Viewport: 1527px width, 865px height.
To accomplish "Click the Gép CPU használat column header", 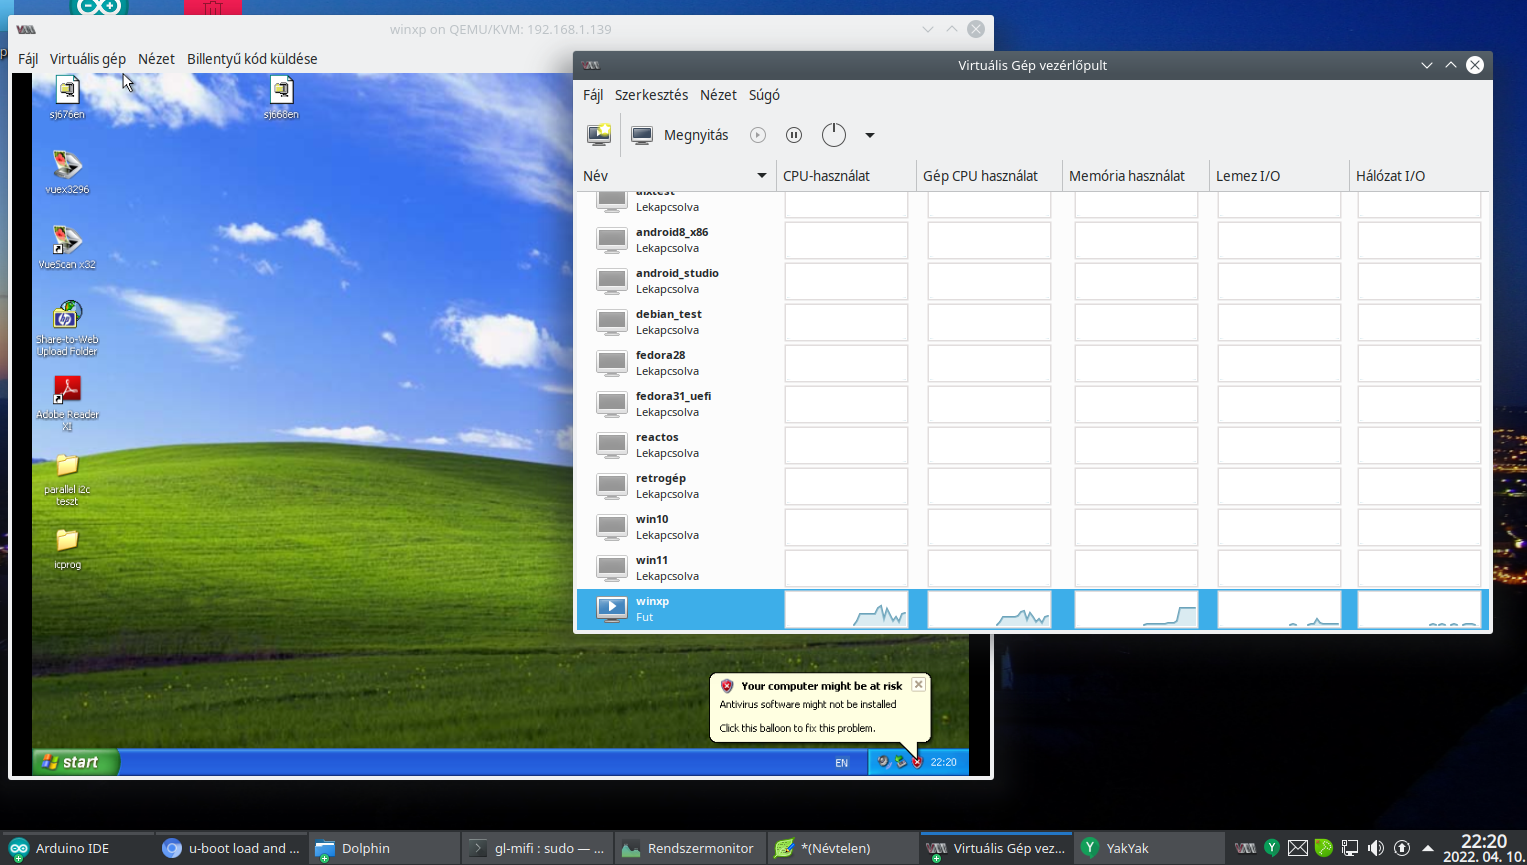I will point(989,176).
